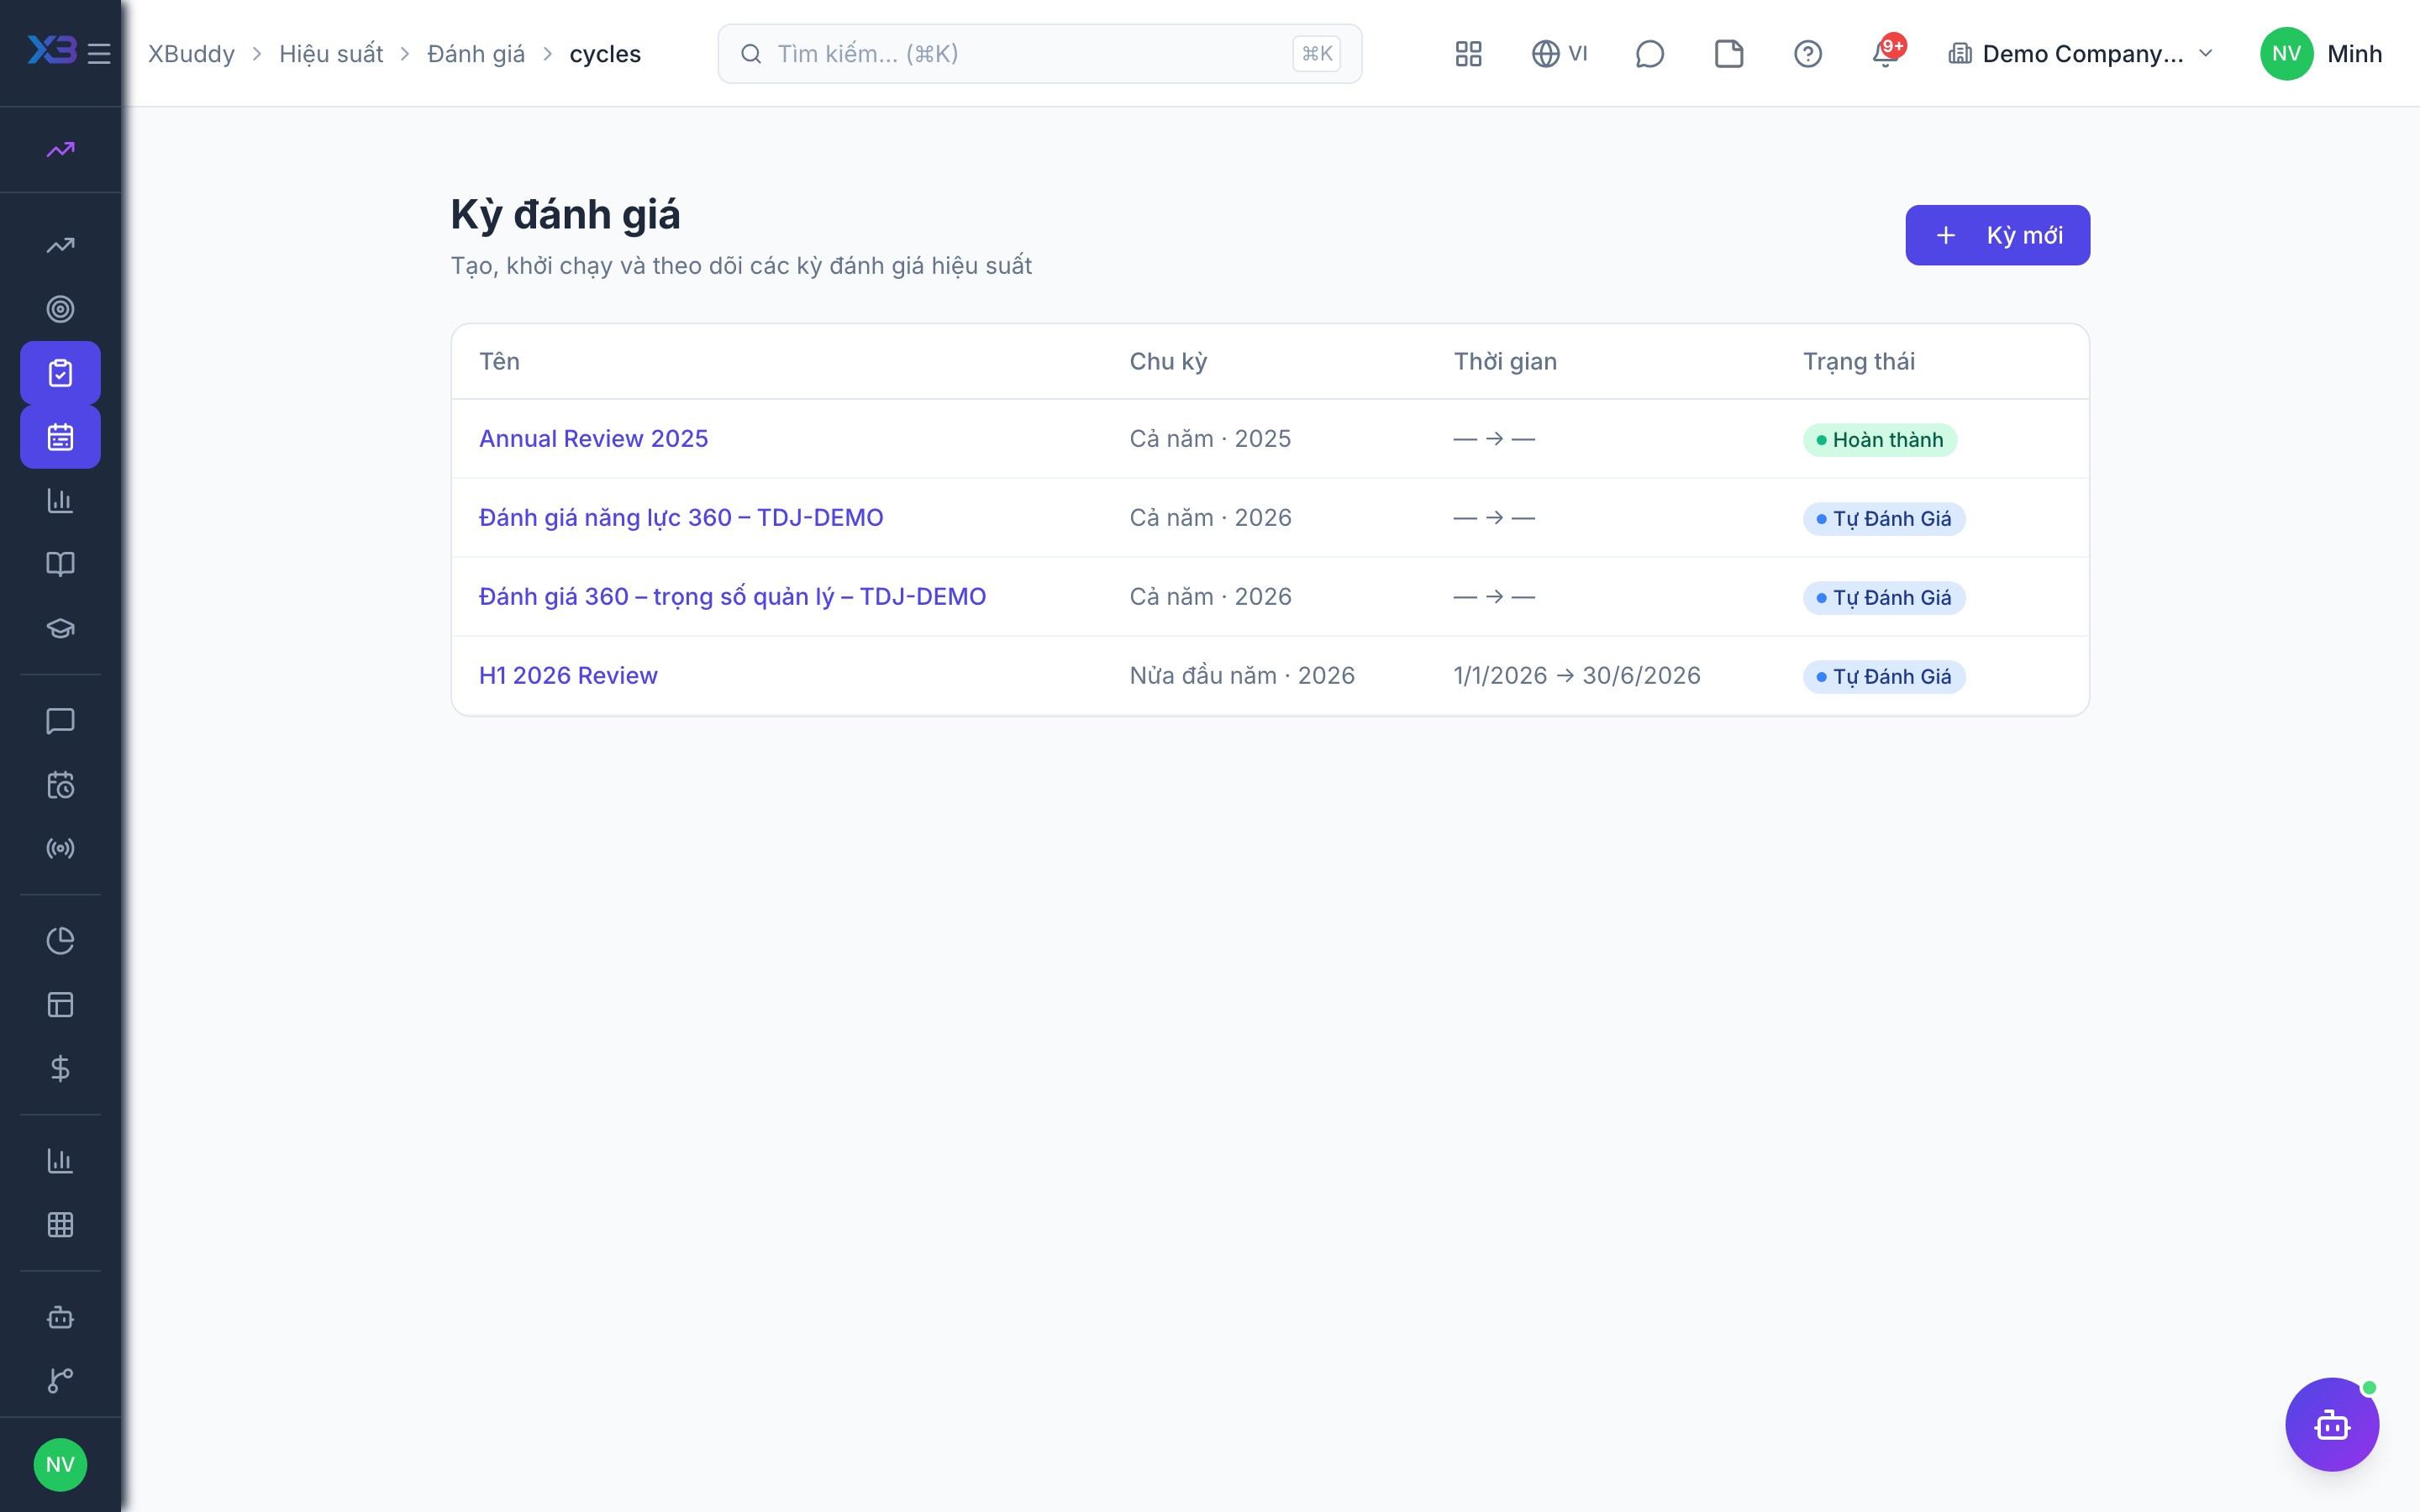
Task: Open the Minh user profile menu
Action: pos(2321,53)
